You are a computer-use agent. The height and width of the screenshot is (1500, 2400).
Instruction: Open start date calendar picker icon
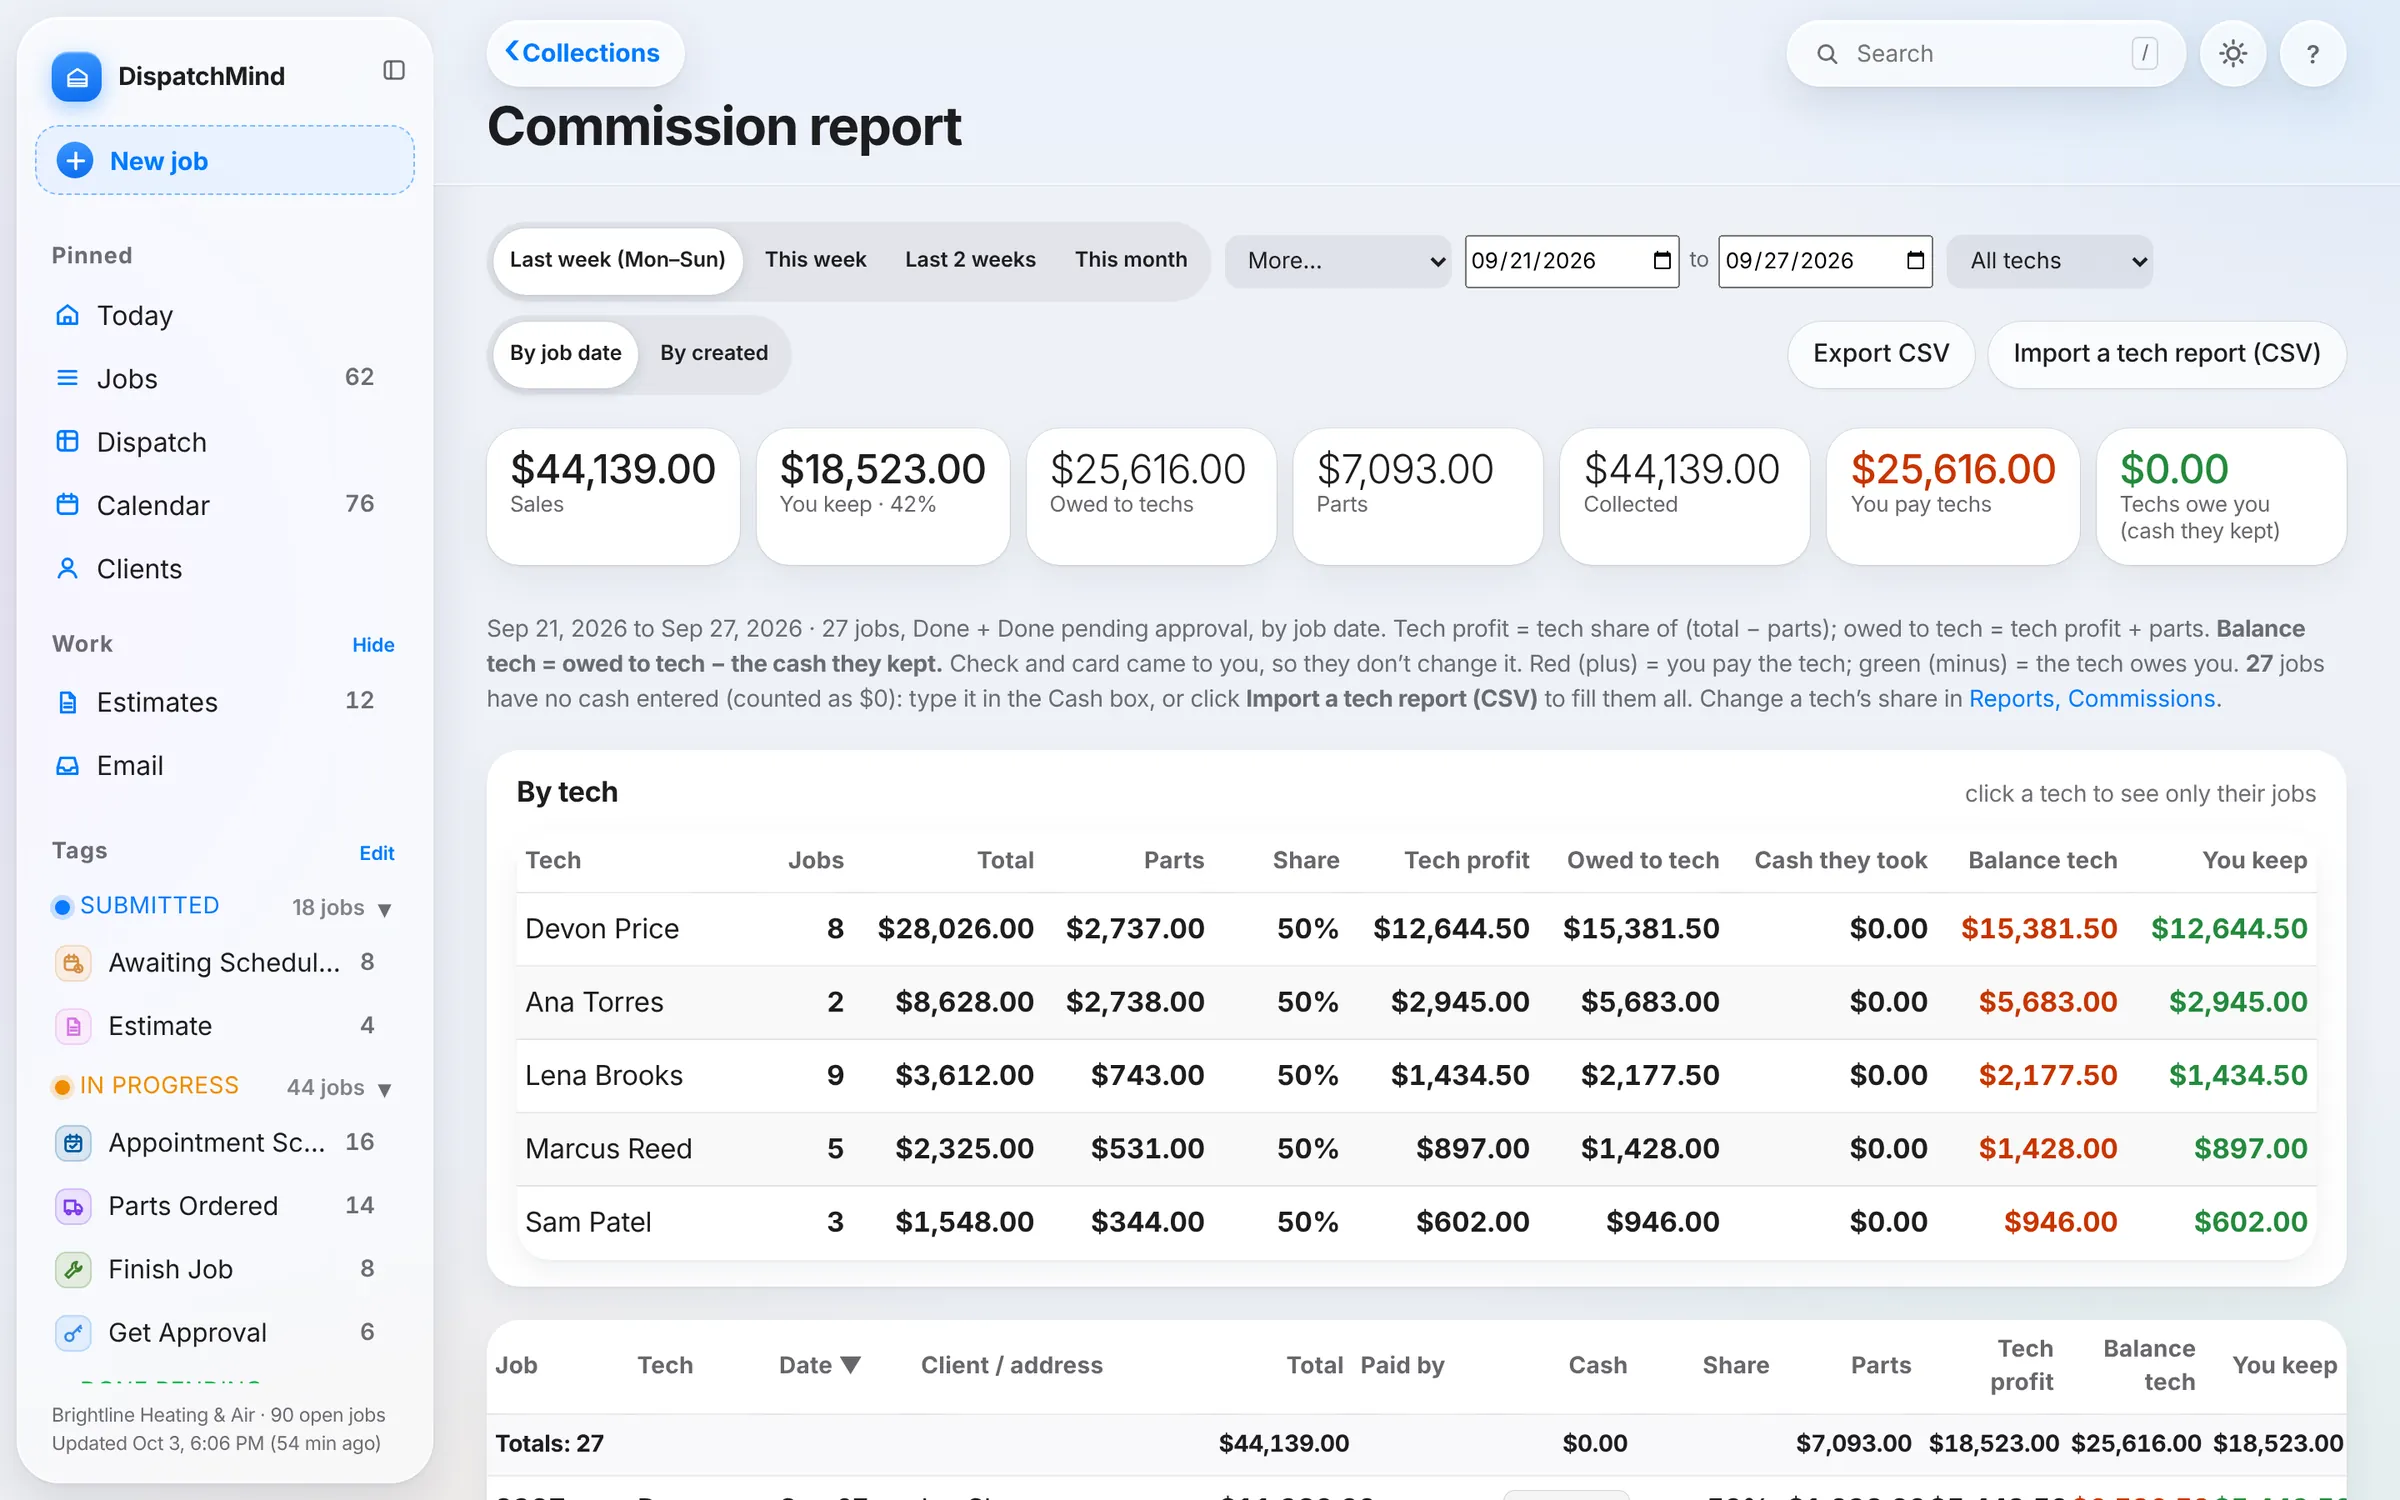pos(1662,261)
